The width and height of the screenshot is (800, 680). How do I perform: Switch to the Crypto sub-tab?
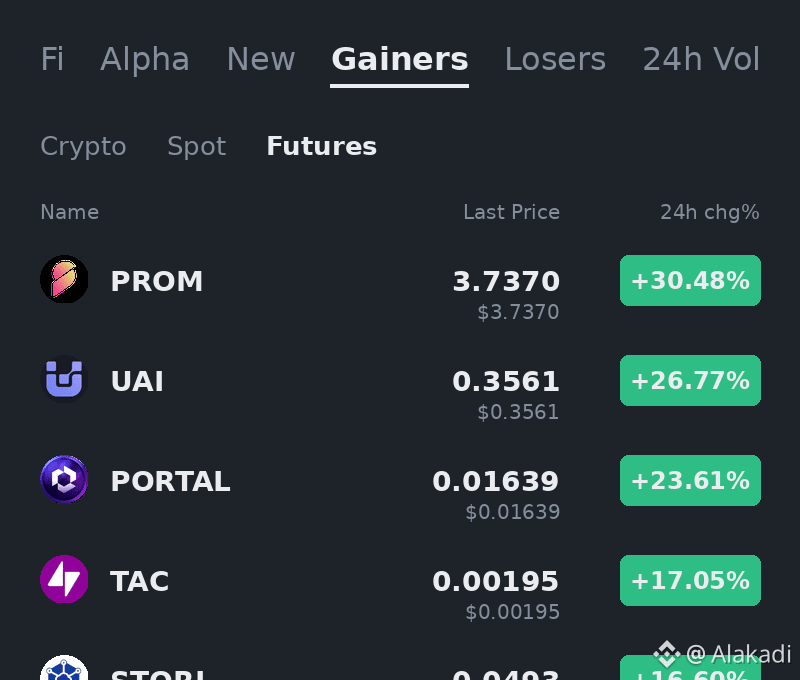coord(83,147)
